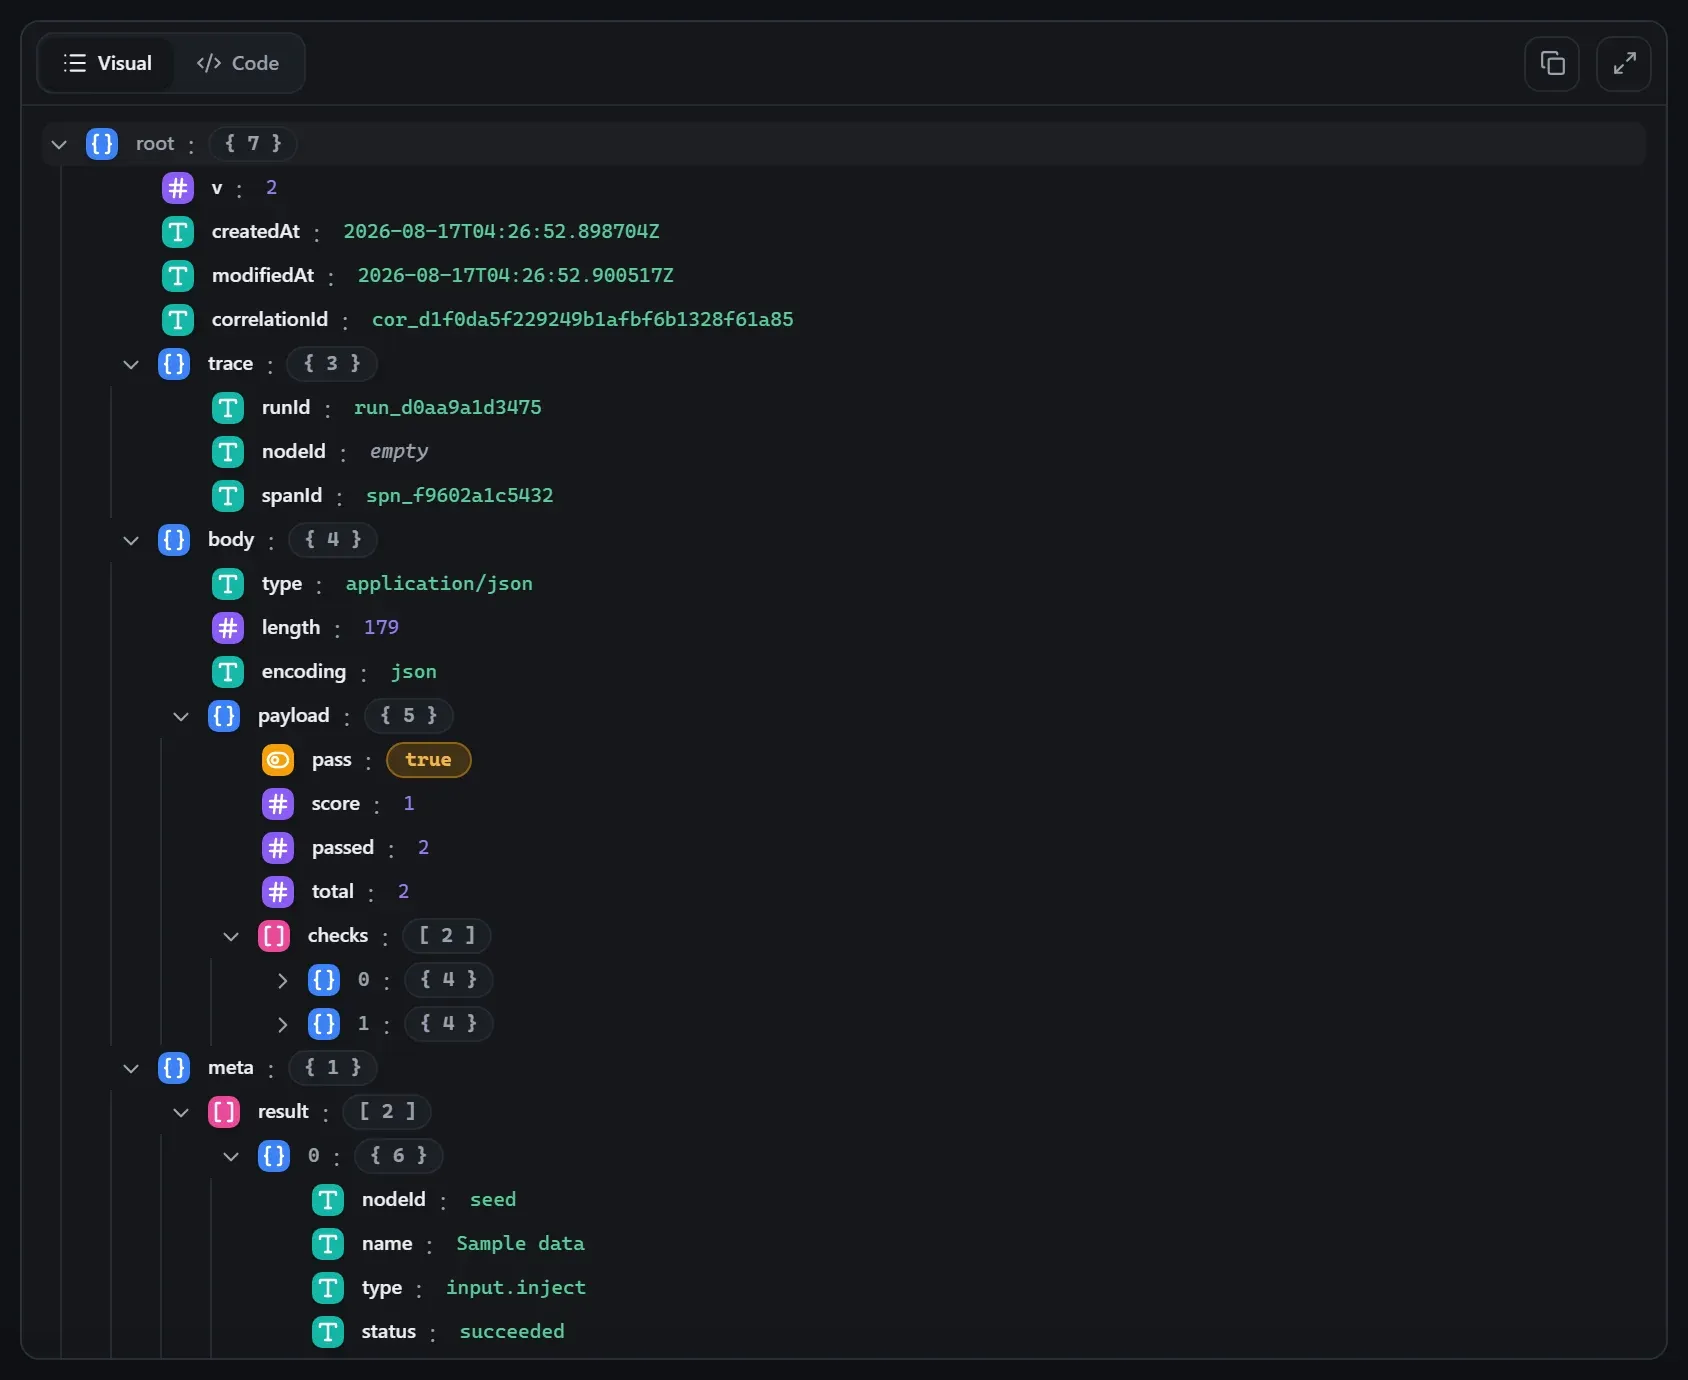Expand viewer with the fullscreen icon

coord(1624,64)
